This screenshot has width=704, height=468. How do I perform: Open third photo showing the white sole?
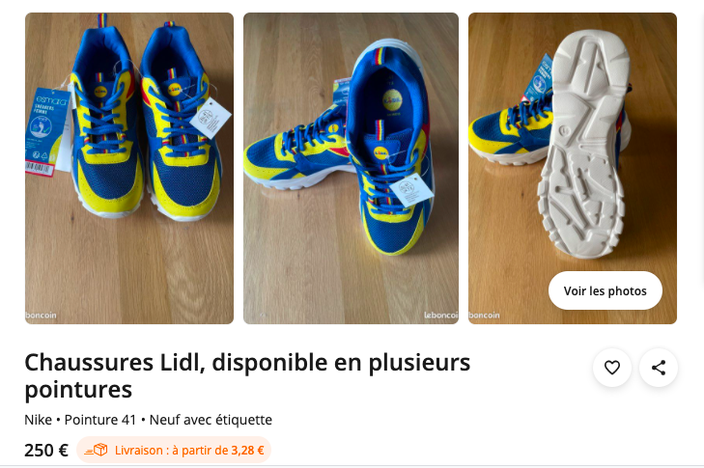572,168
